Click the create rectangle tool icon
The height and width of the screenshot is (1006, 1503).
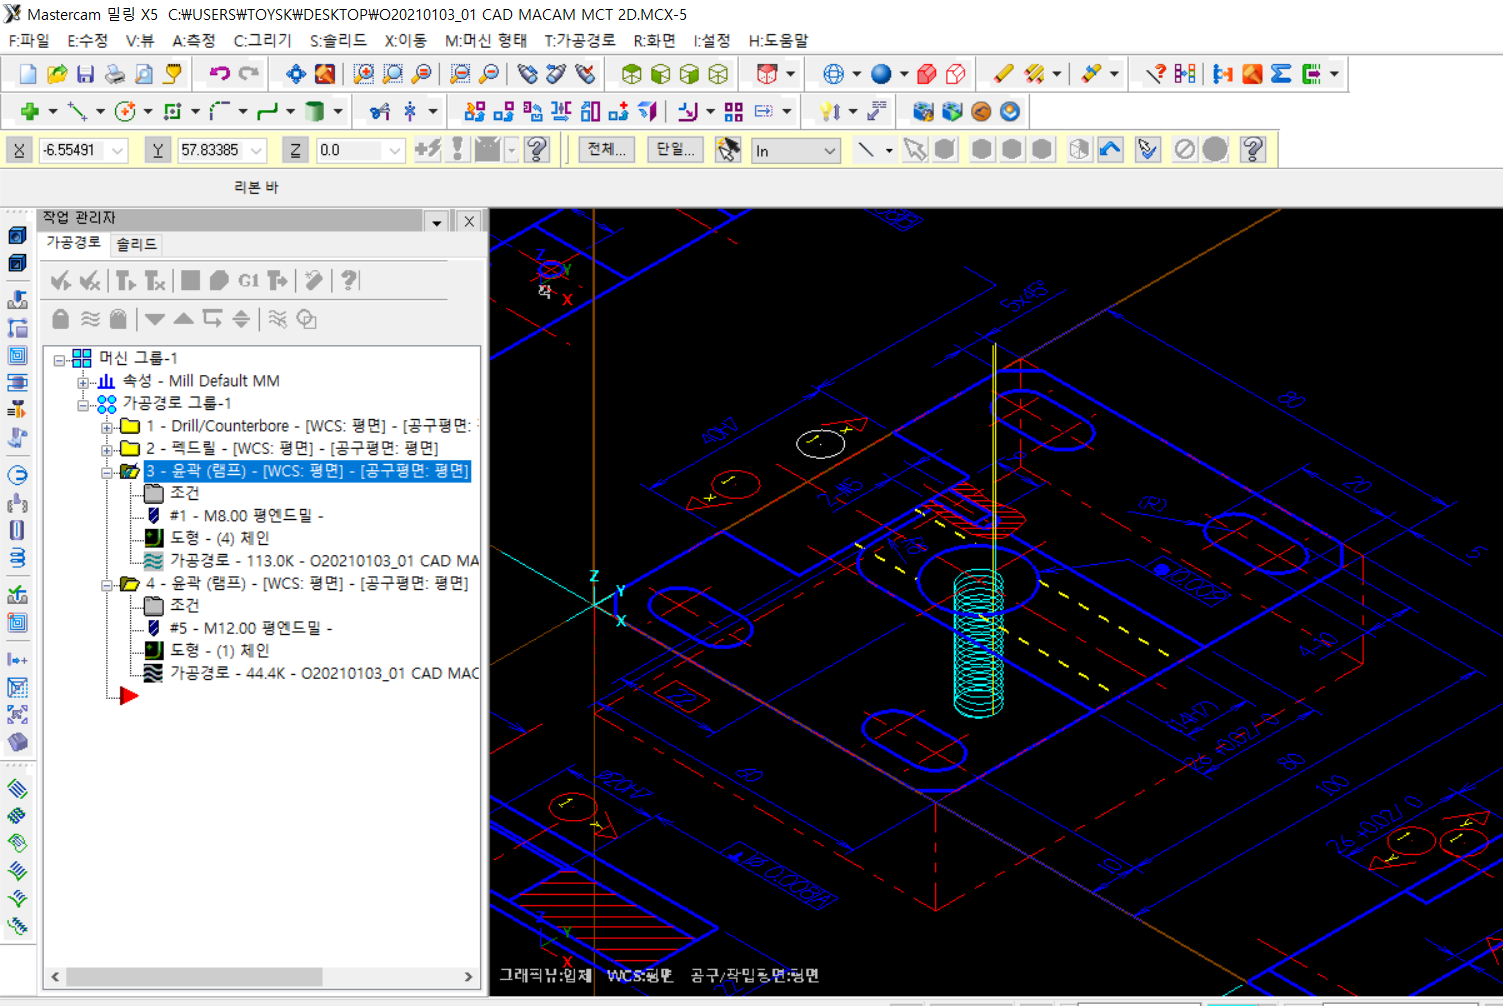tap(172, 111)
